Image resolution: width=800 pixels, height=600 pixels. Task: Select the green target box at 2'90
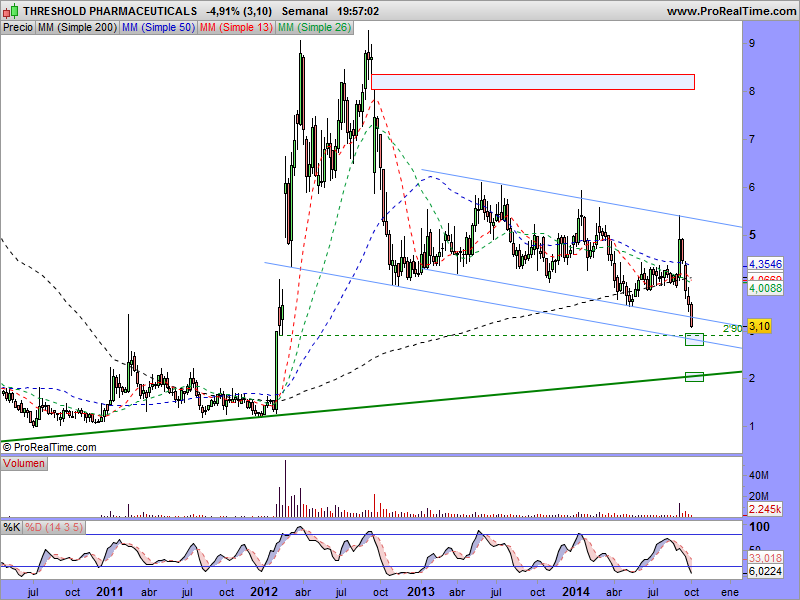(x=694, y=339)
